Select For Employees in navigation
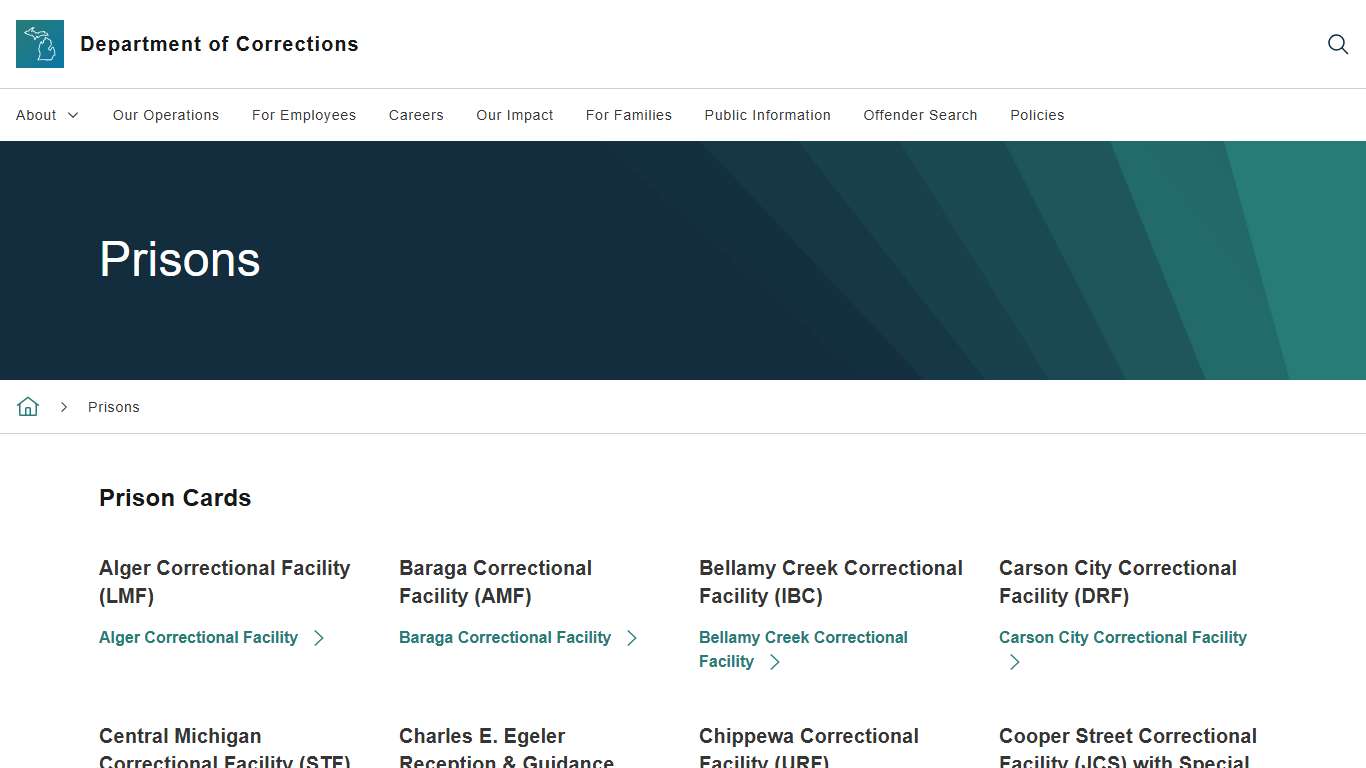Screen dimensions: 1366x768 (x=304, y=115)
